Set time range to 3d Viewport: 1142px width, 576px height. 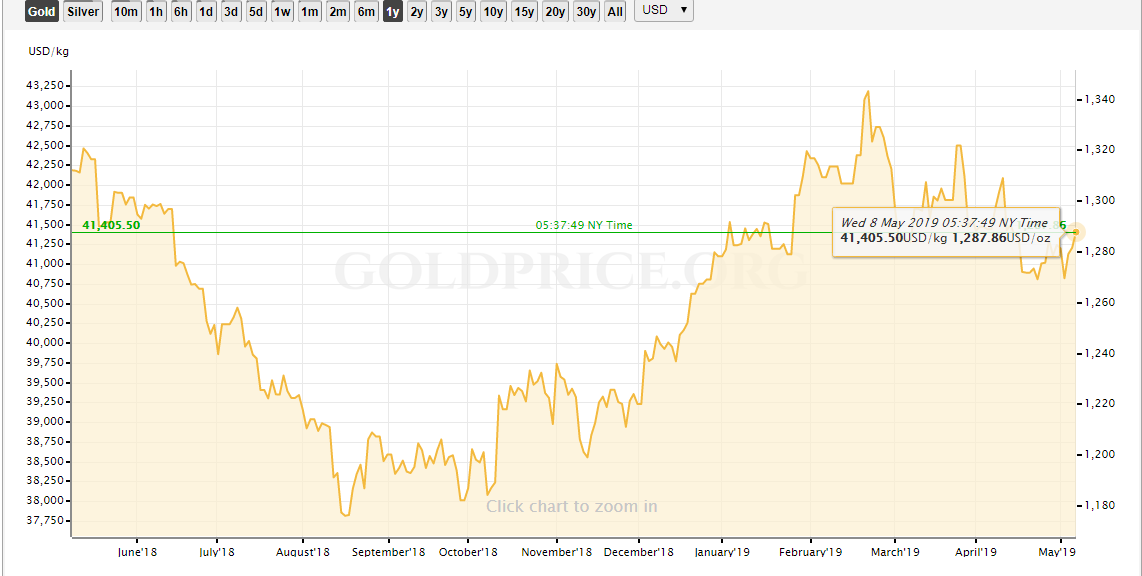point(231,12)
